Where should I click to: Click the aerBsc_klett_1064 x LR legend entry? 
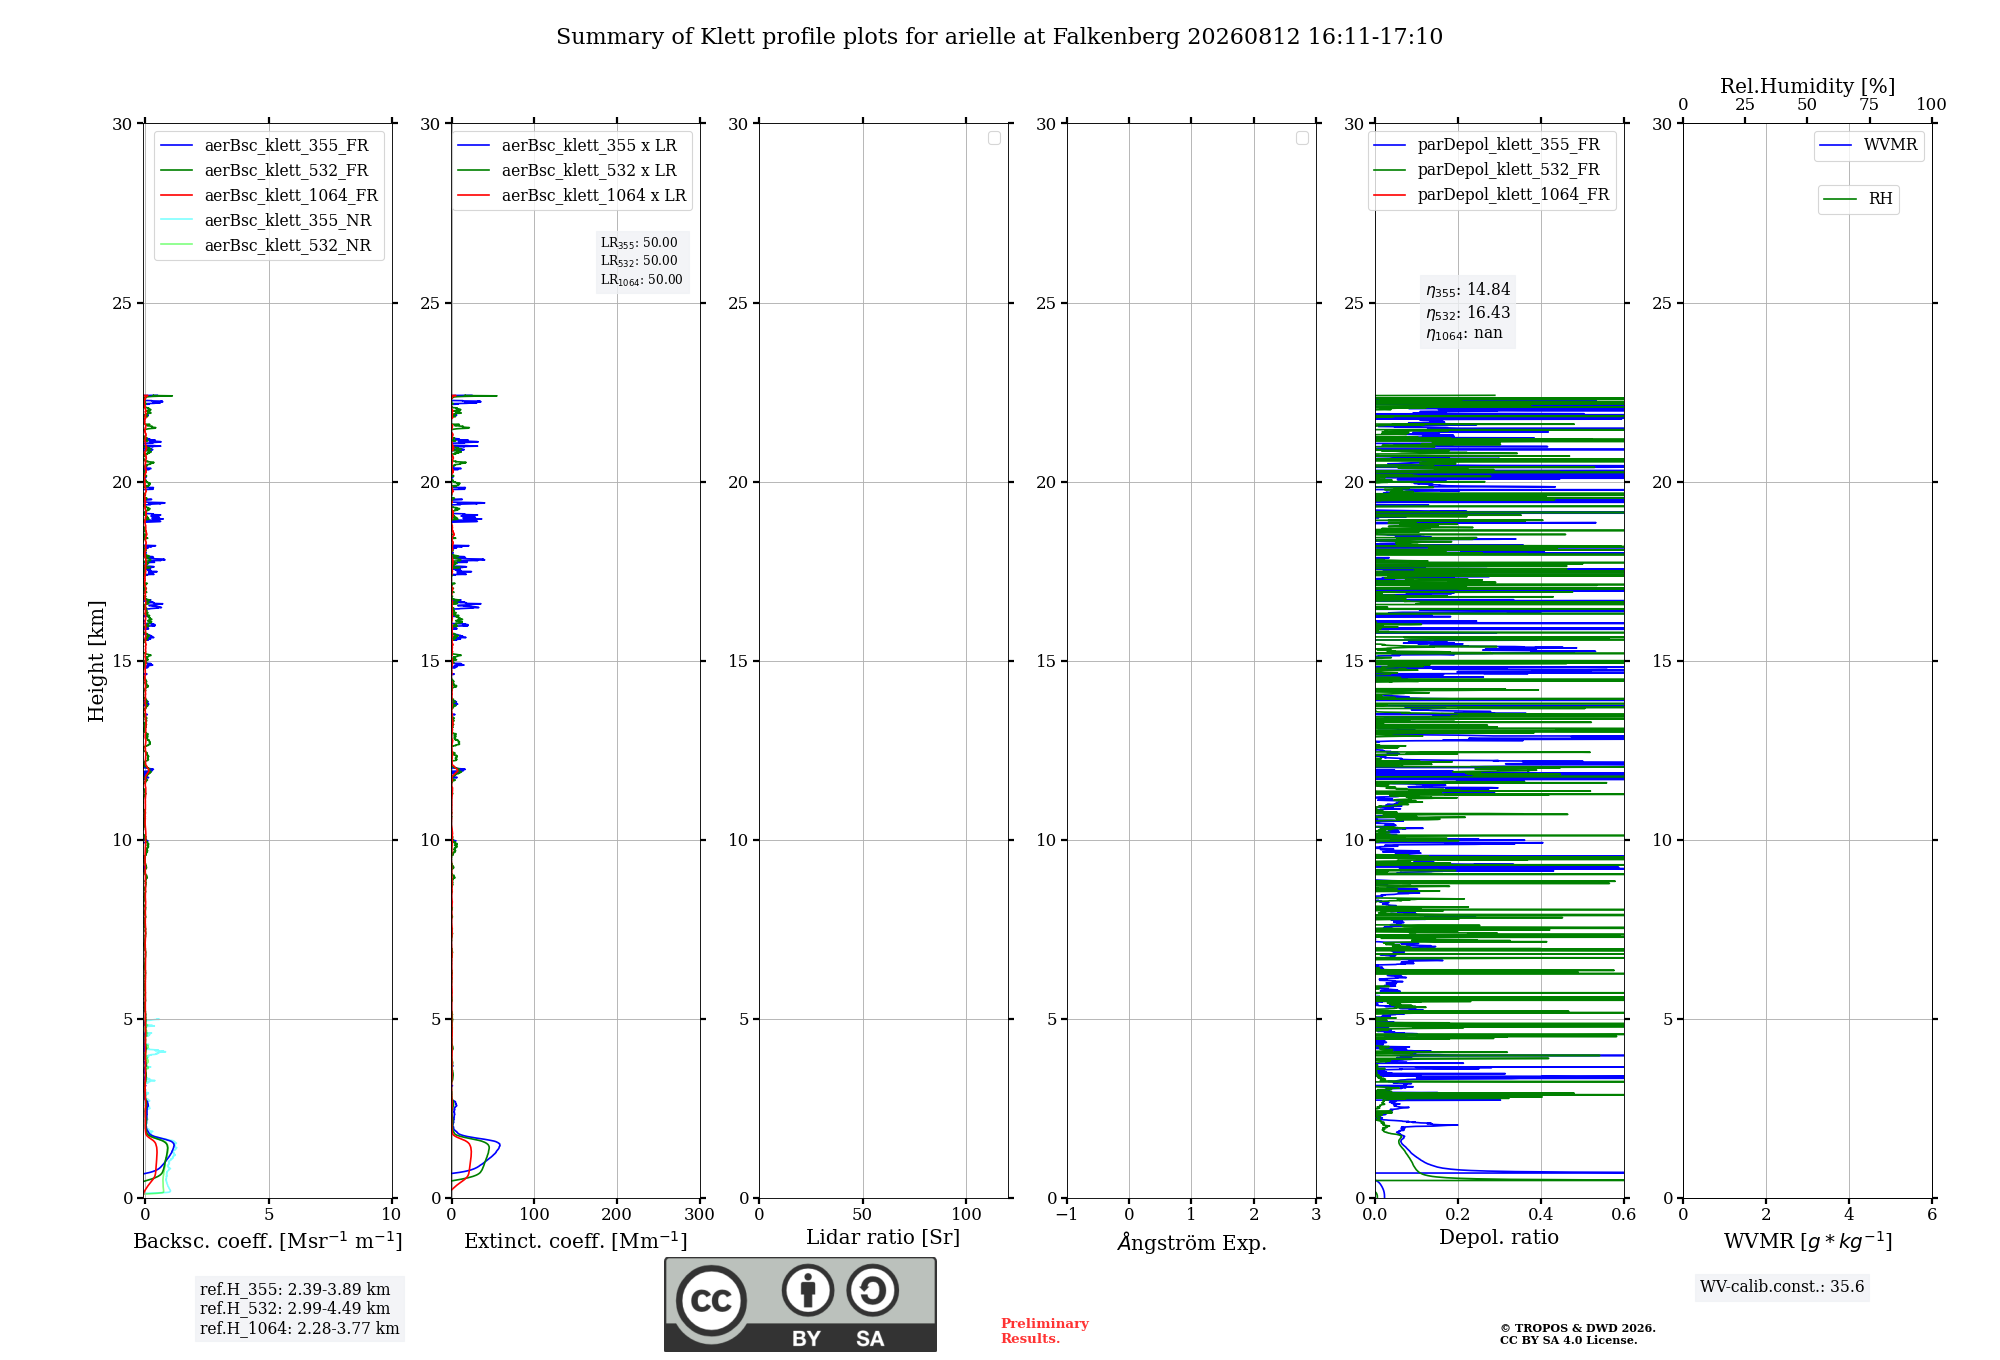point(572,196)
